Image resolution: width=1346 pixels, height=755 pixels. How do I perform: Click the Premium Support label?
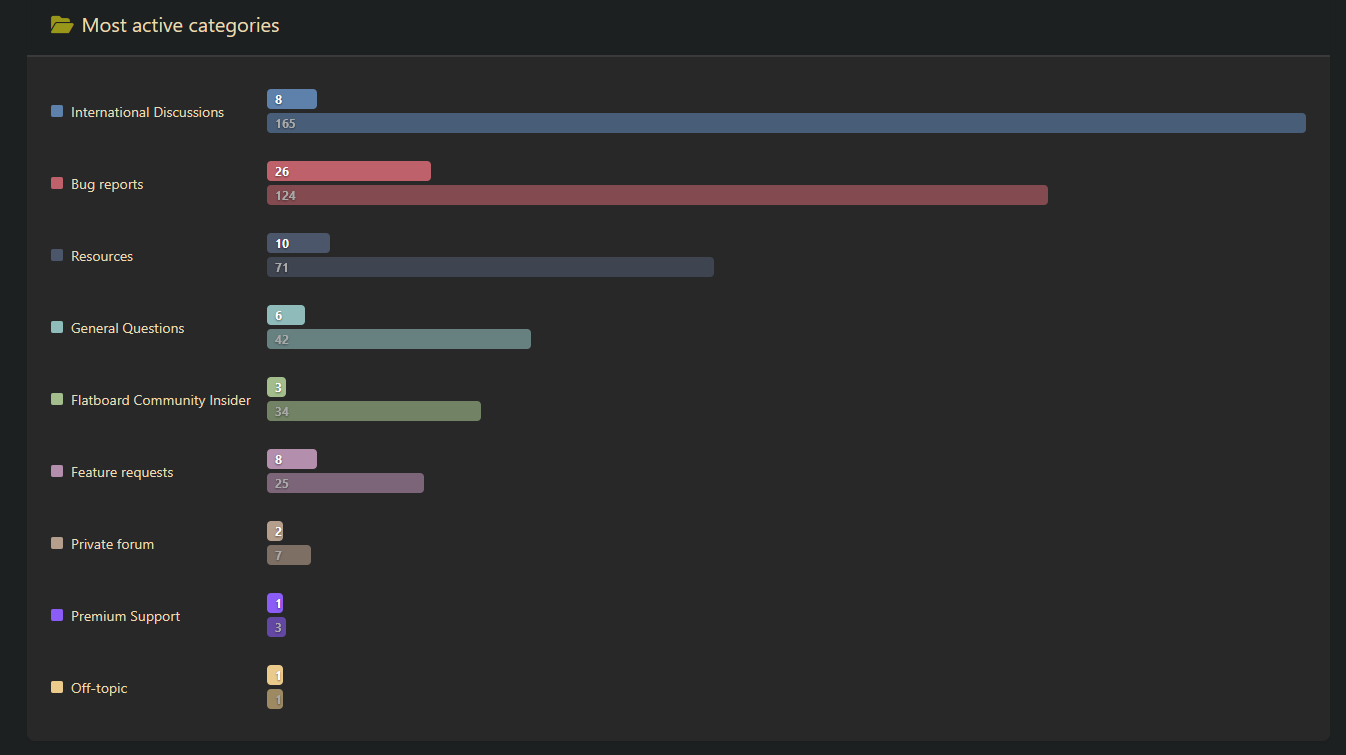[x=125, y=616]
